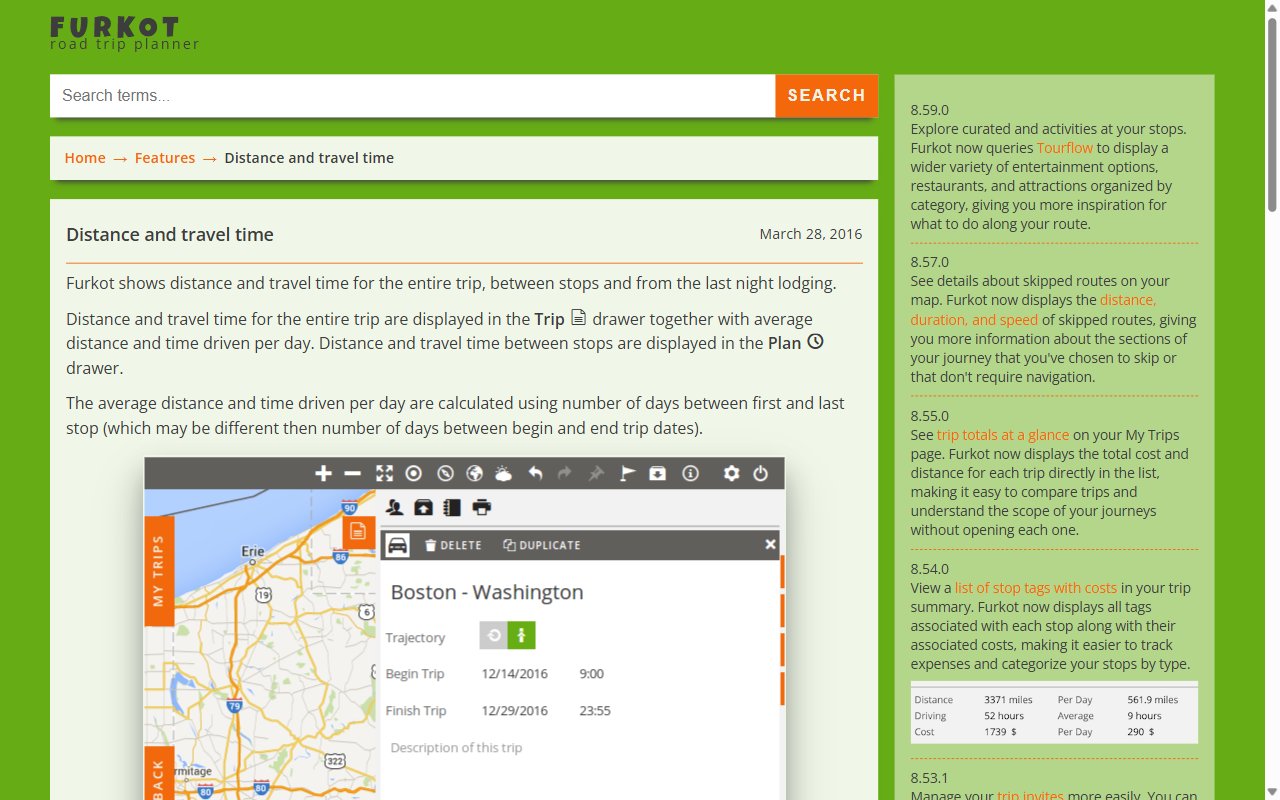Click Delete in the trip panel header
The width and height of the screenshot is (1280, 800).
pos(453,545)
